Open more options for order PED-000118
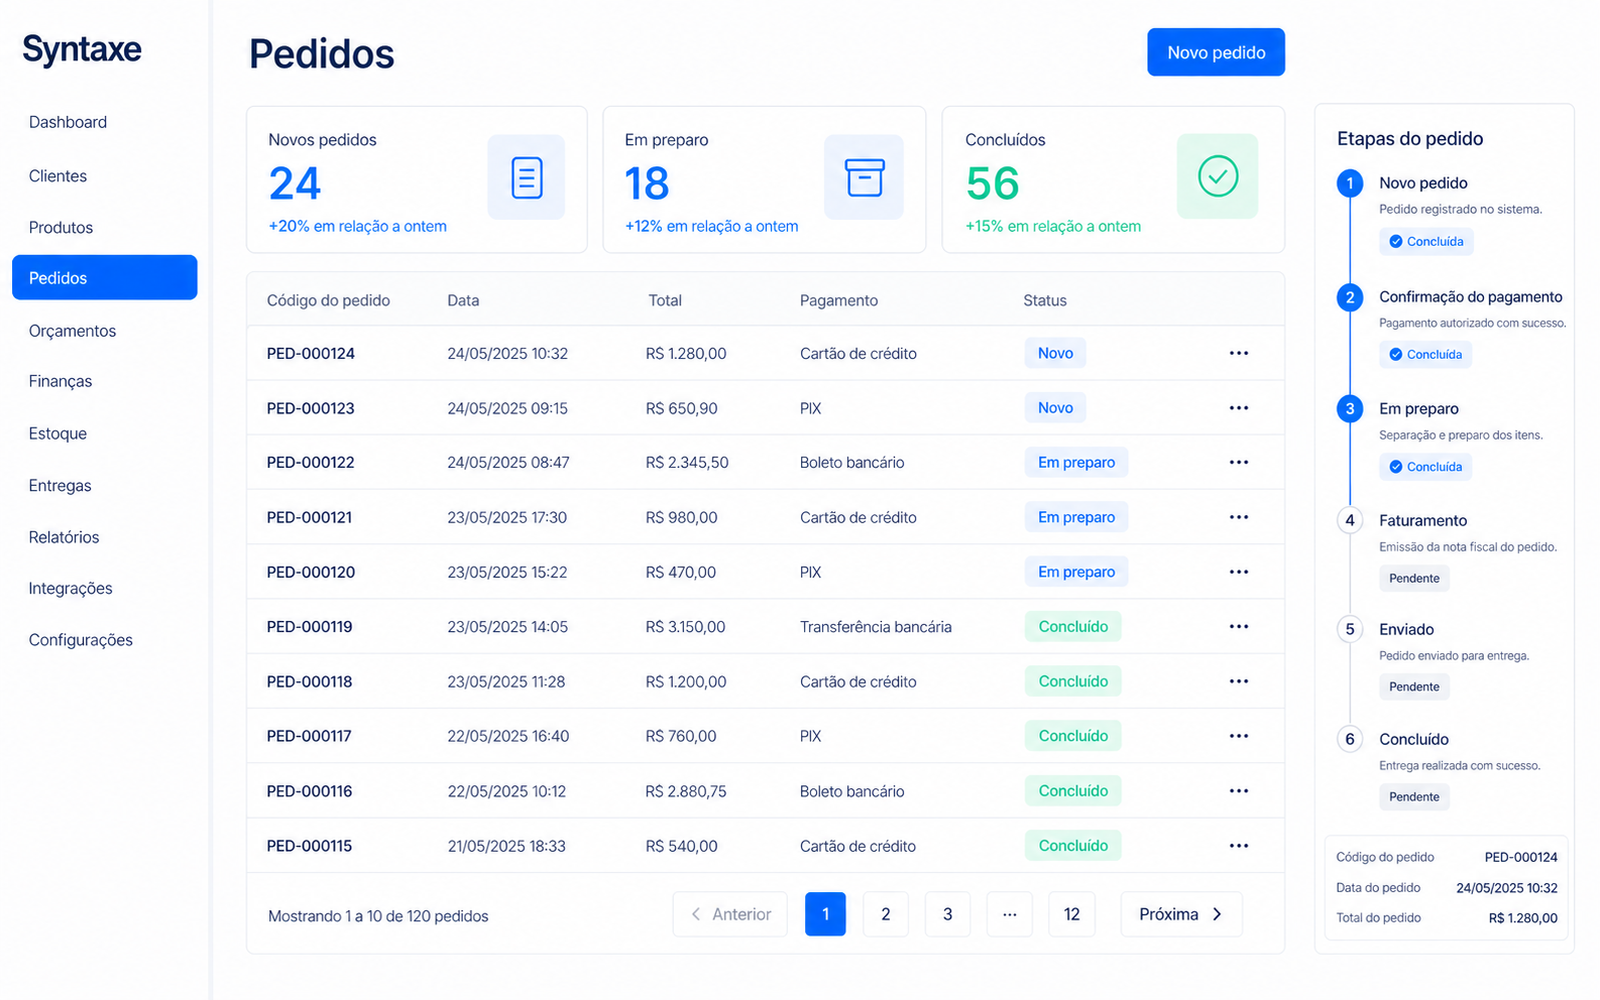 tap(1239, 681)
